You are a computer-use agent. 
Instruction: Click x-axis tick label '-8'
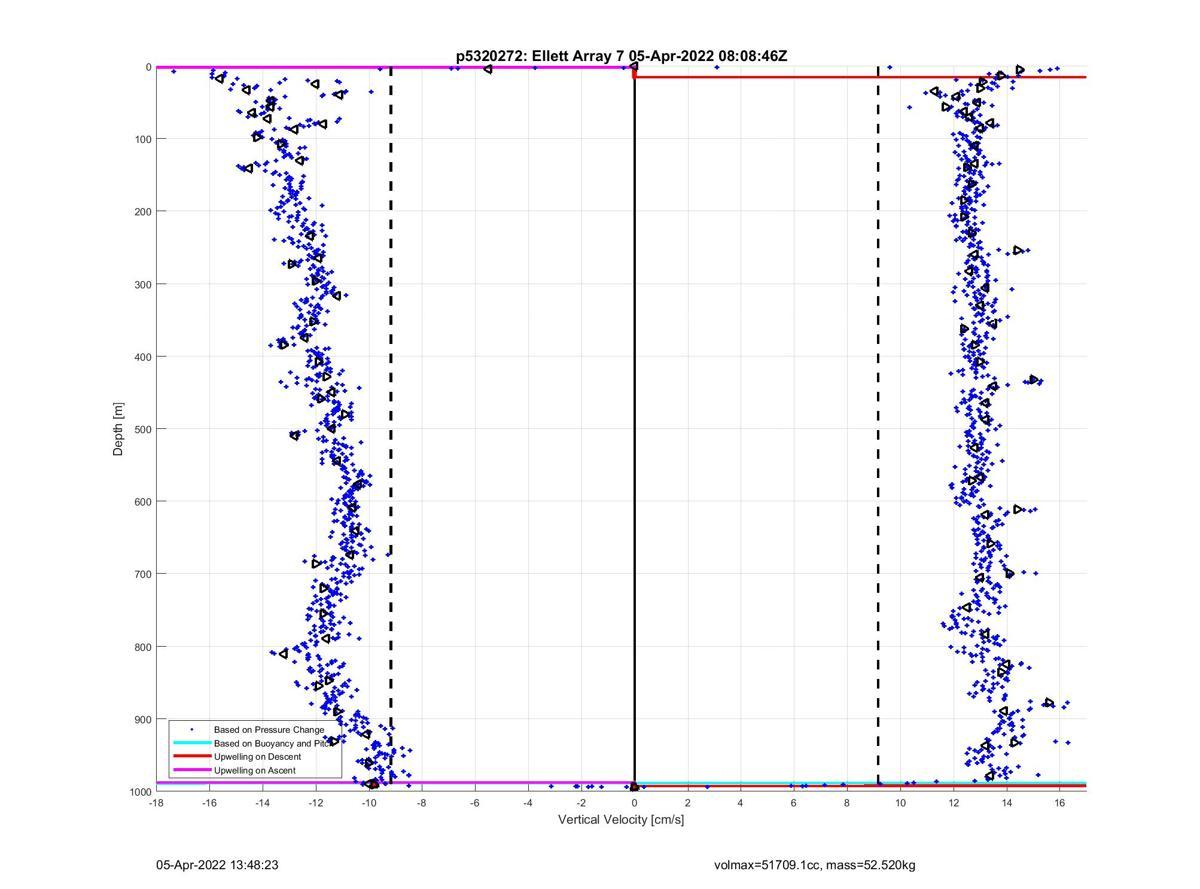[421, 802]
